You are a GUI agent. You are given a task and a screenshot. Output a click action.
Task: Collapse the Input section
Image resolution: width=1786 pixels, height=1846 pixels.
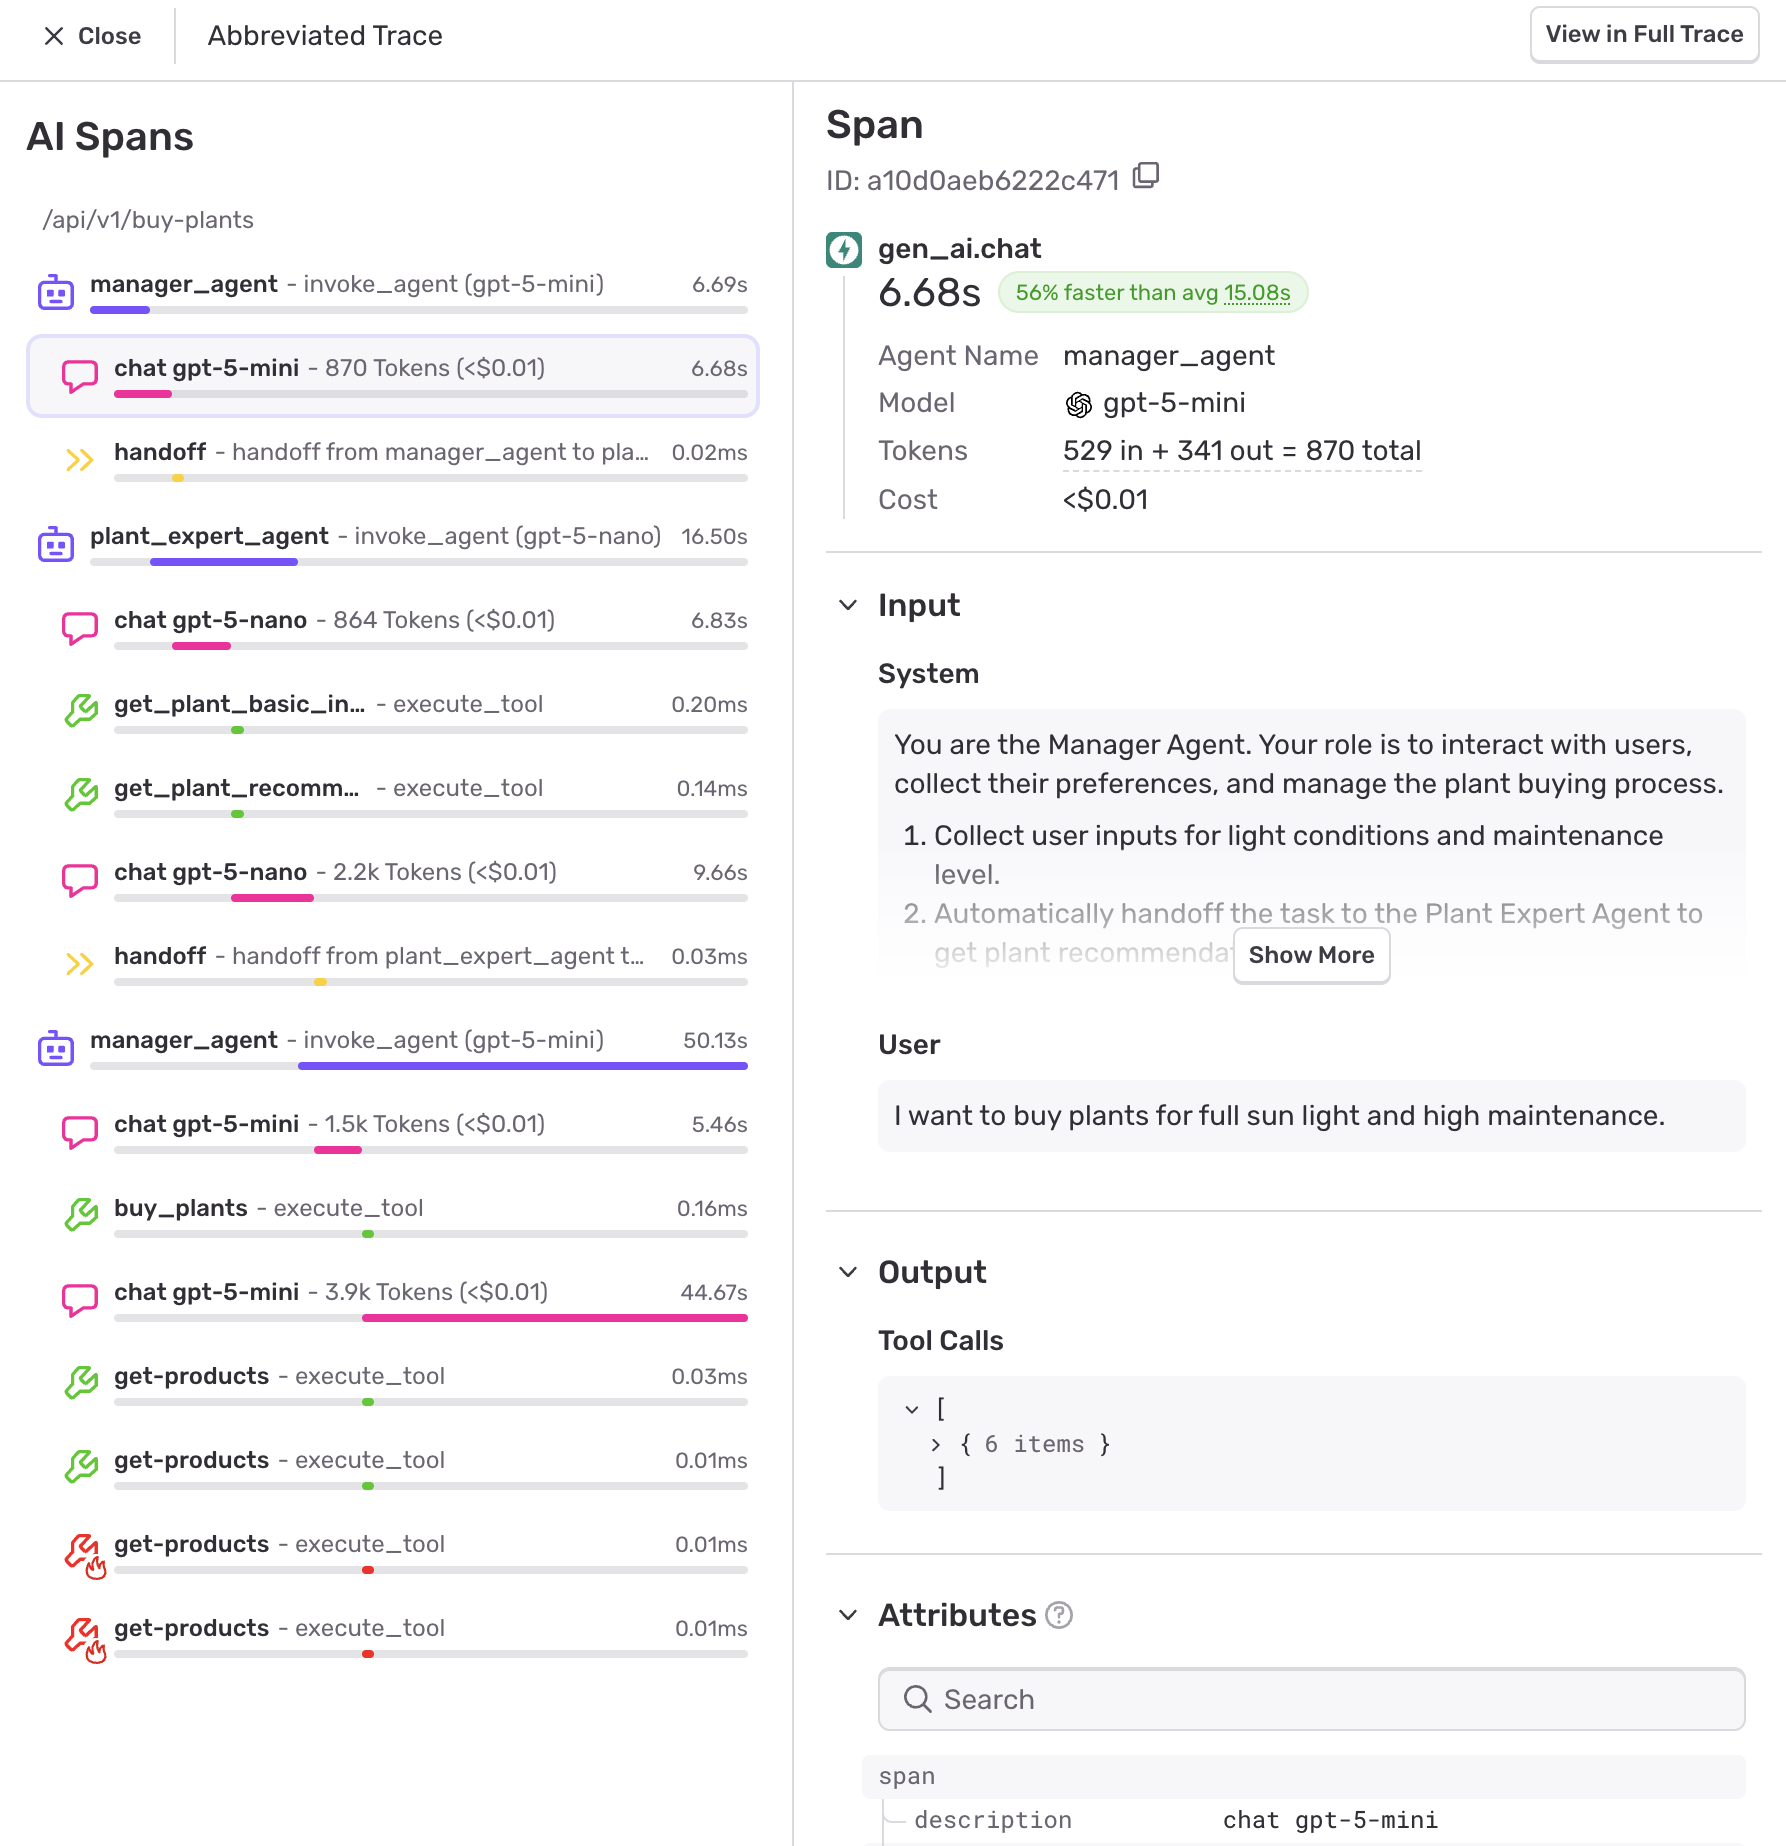coord(849,605)
